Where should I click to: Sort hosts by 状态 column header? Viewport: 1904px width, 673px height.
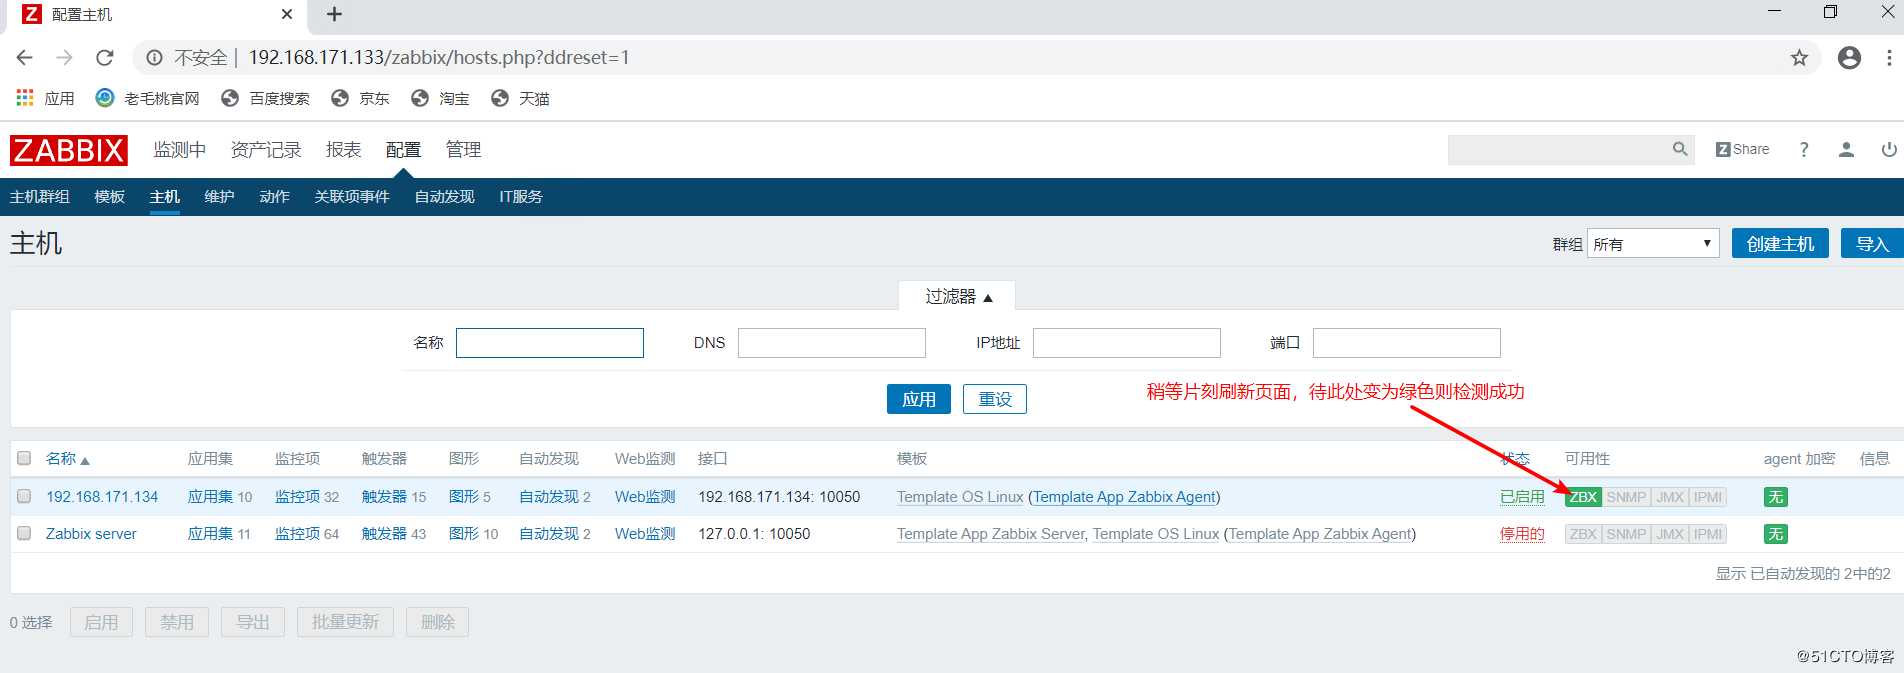(x=1515, y=458)
